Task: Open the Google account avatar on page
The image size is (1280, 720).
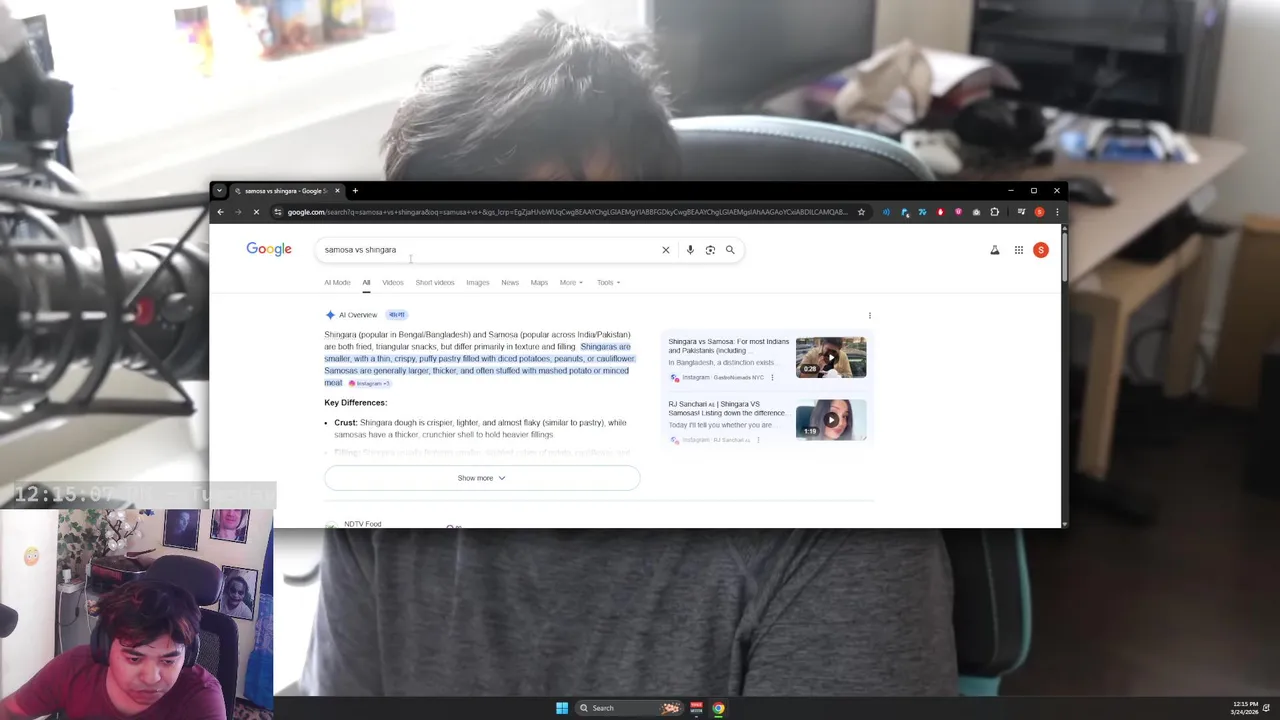Action: [1041, 250]
